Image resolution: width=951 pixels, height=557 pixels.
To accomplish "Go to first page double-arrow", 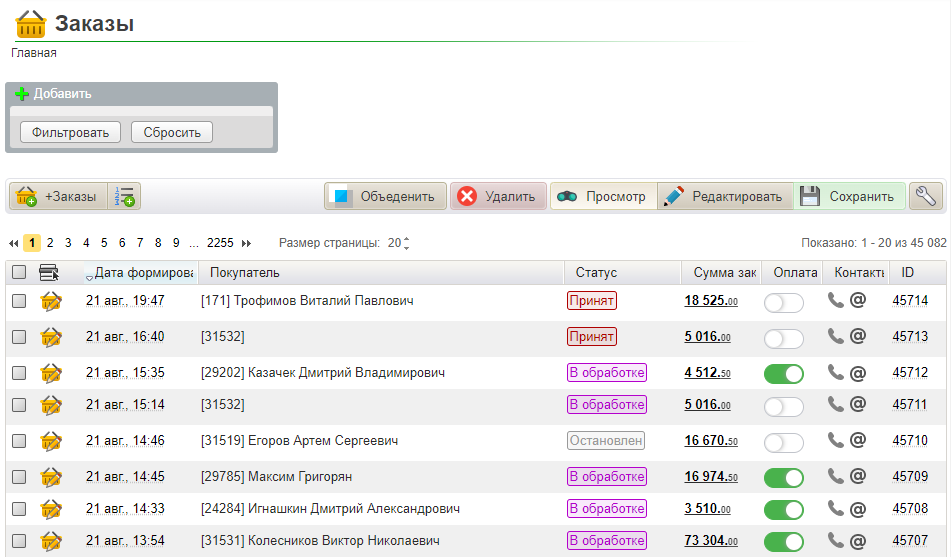I will coord(13,243).
